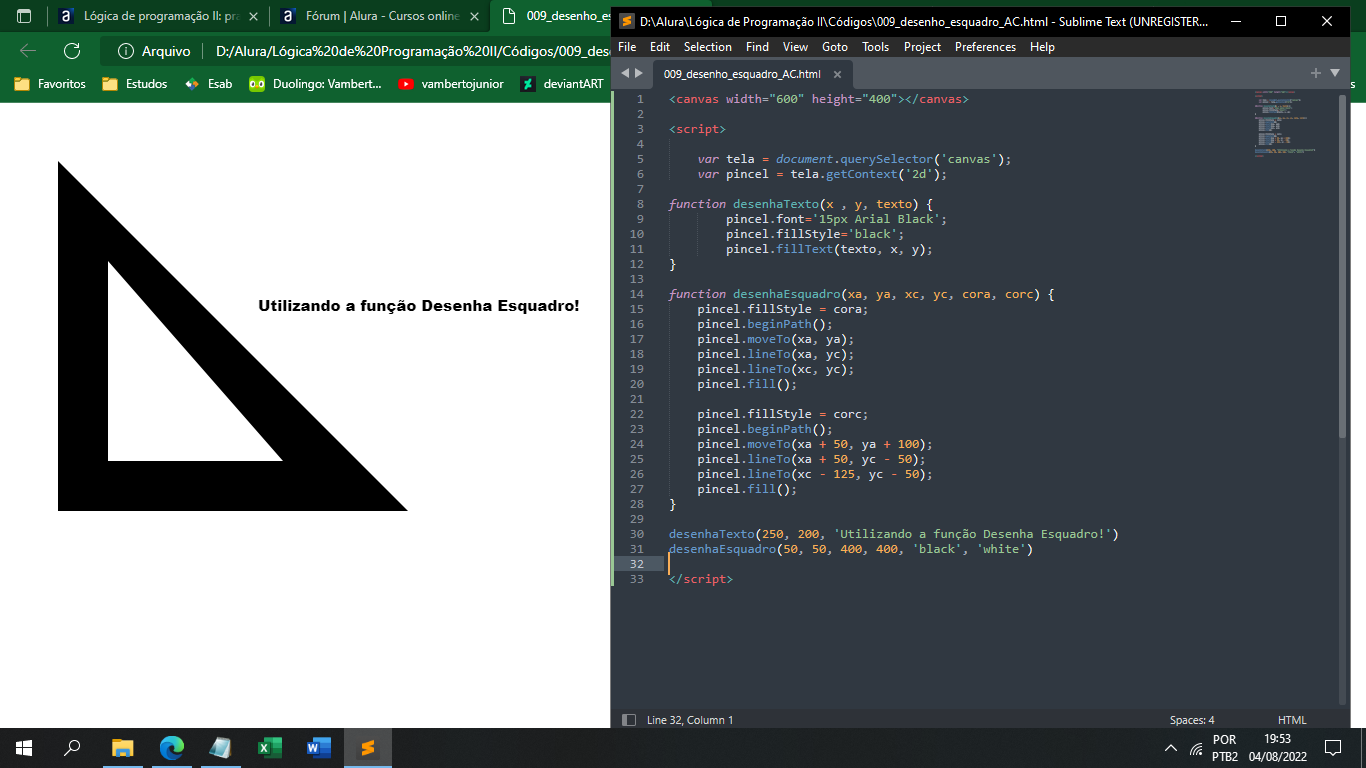Open the notifications center icon
This screenshot has width=1366, height=768.
pyautogui.click(x=1332, y=748)
